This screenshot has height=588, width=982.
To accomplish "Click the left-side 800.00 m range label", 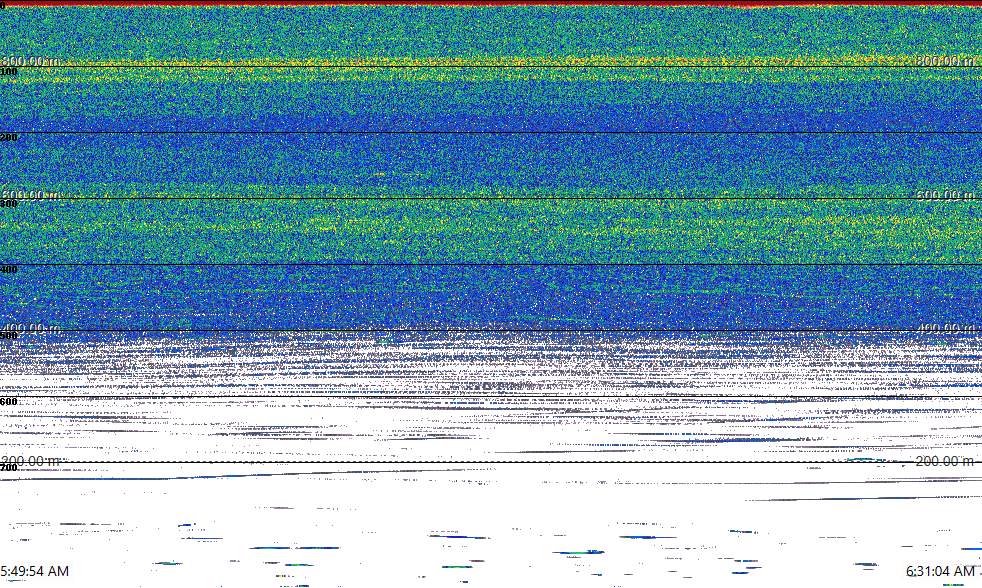I will pyautogui.click(x=31, y=61).
